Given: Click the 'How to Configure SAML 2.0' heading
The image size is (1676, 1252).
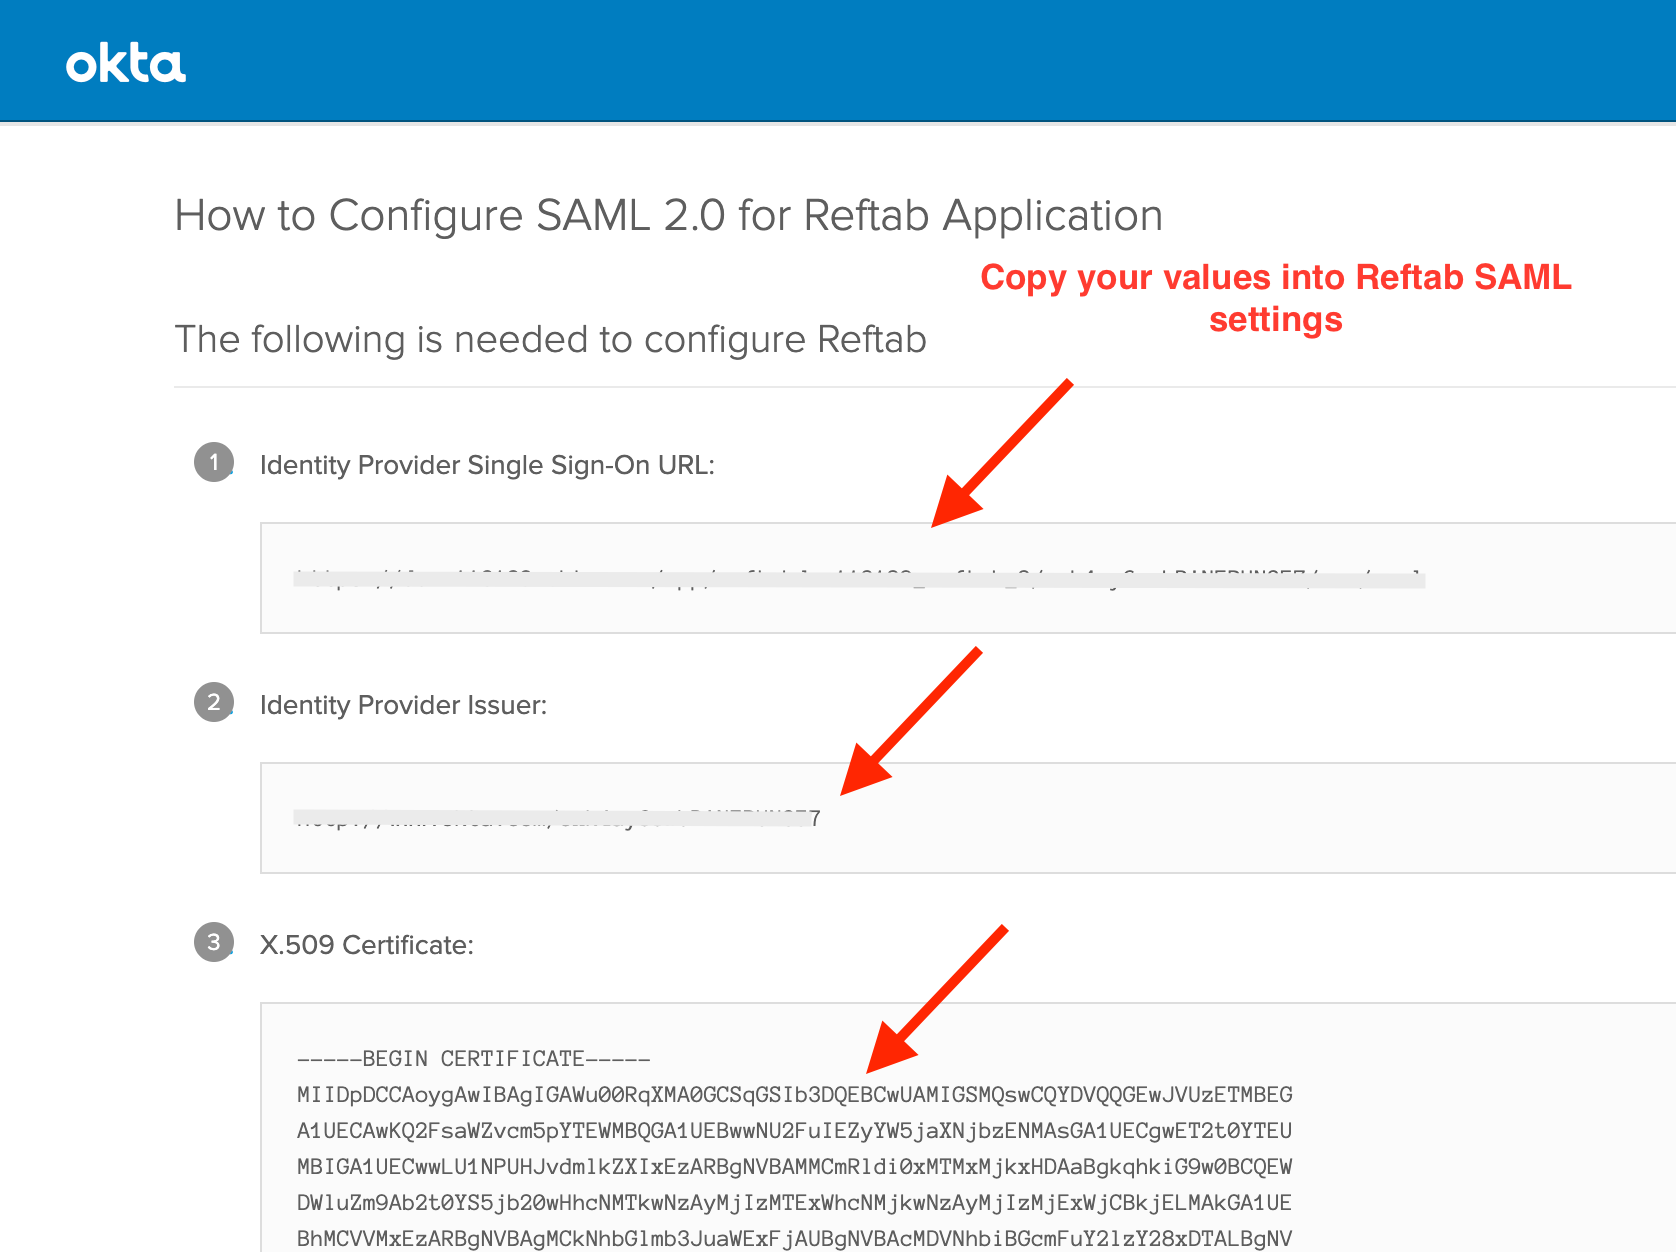Looking at the screenshot, I should click(x=669, y=215).
